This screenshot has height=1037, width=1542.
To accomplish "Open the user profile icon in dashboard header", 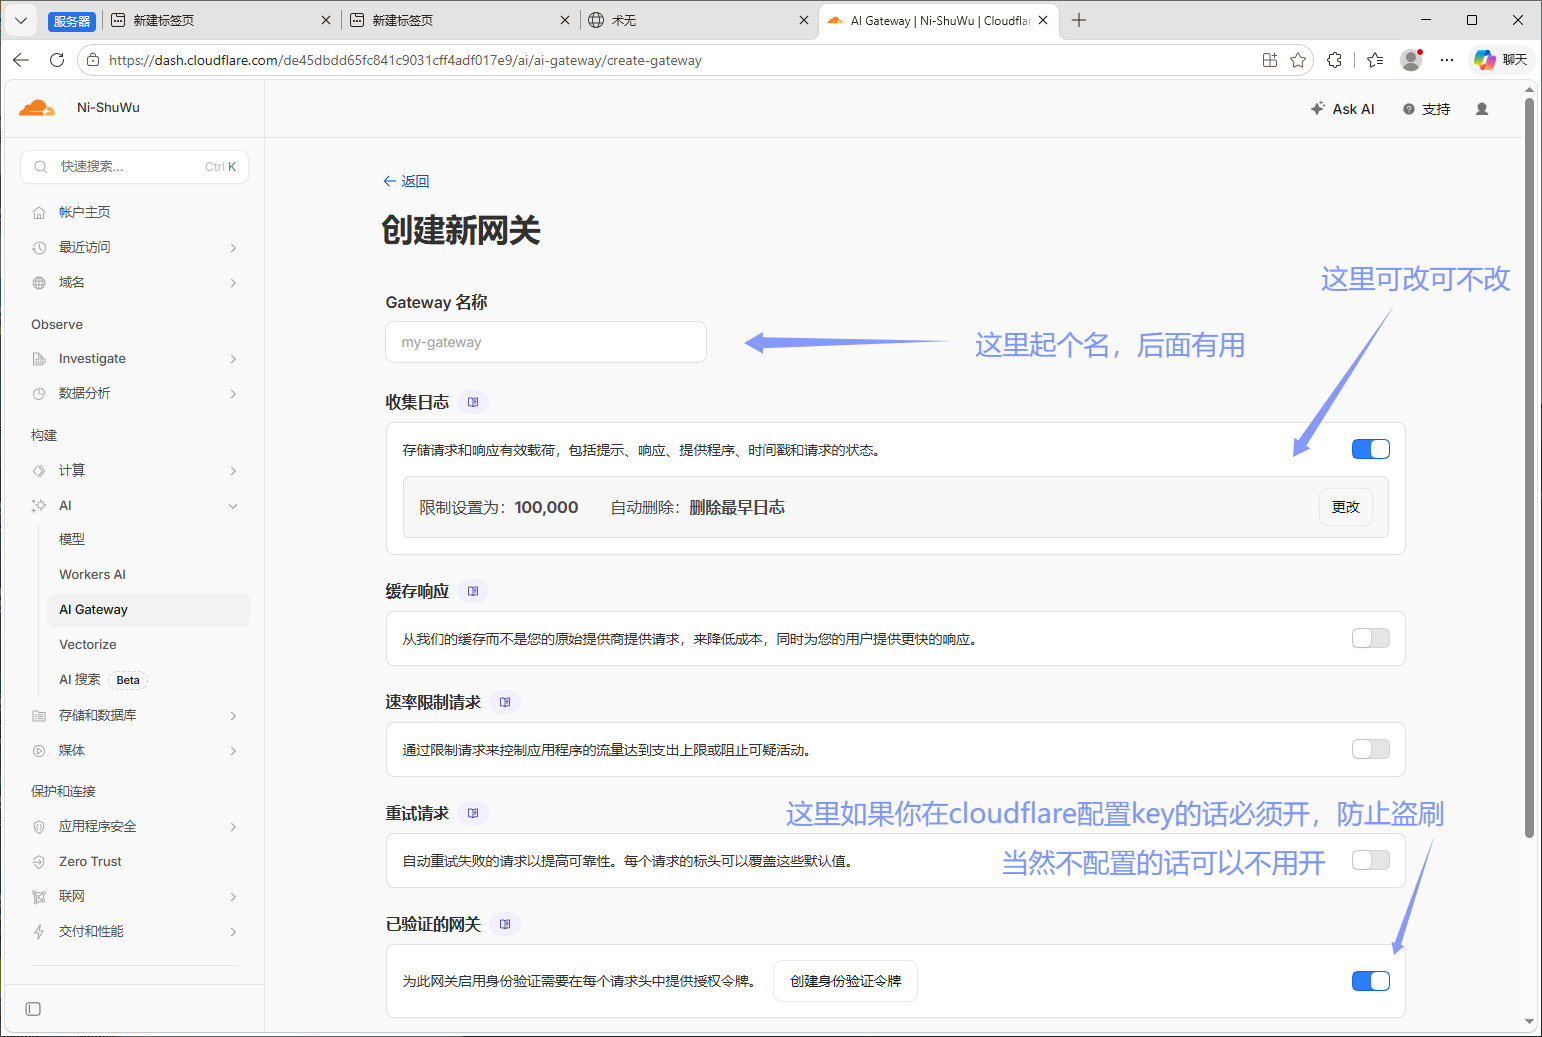I will click(x=1482, y=109).
